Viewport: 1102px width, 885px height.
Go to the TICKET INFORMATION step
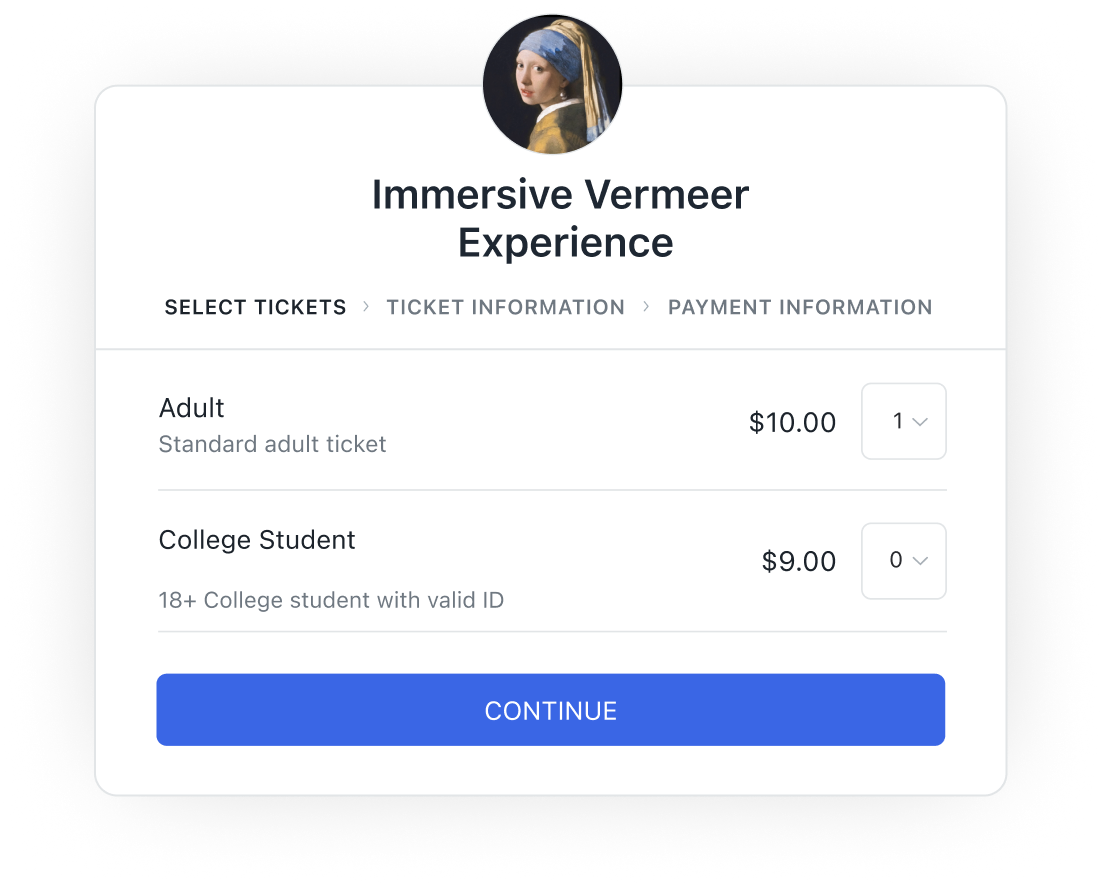pyautogui.click(x=505, y=307)
